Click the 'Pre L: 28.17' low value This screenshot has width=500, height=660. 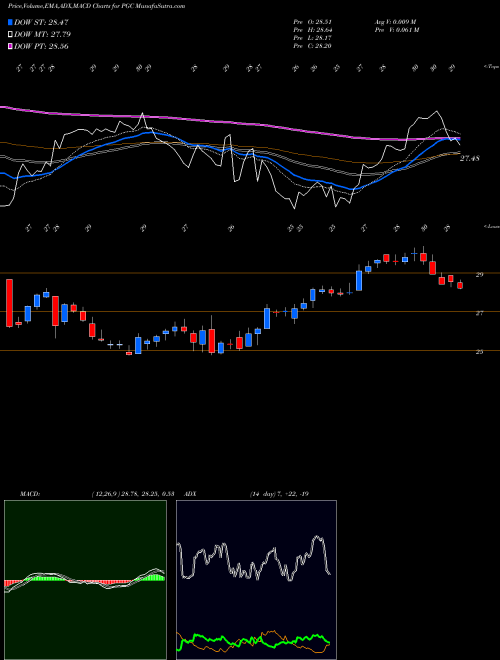click(x=312, y=38)
